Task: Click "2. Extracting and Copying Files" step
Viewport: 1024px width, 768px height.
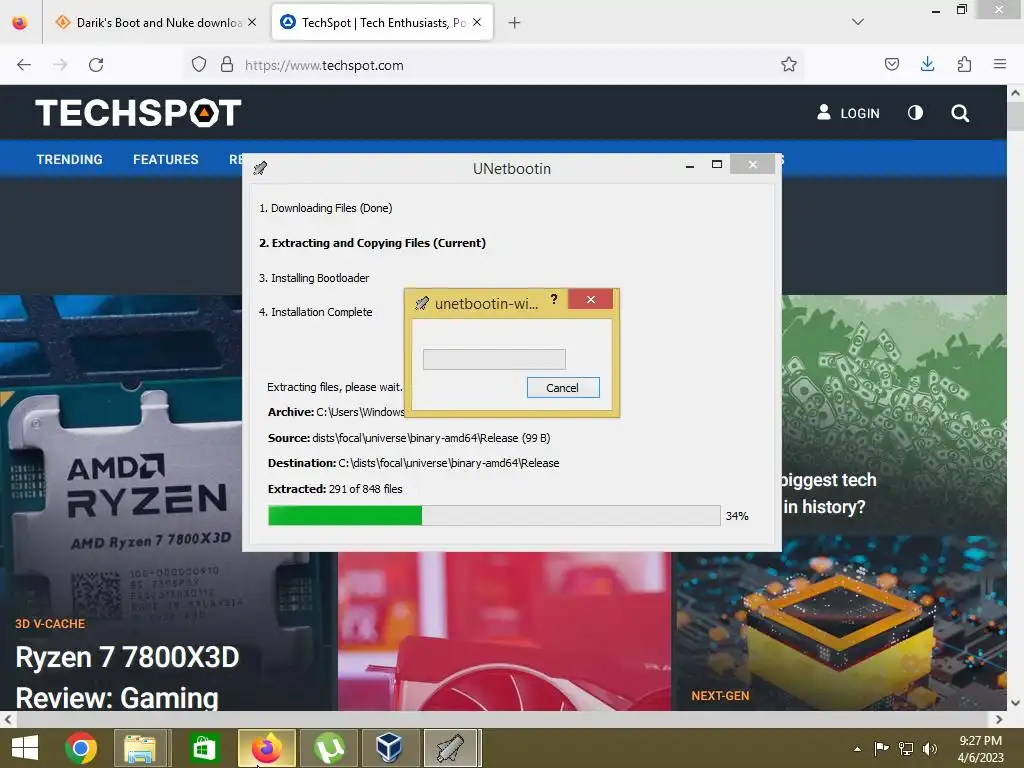Action: (x=372, y=243)
